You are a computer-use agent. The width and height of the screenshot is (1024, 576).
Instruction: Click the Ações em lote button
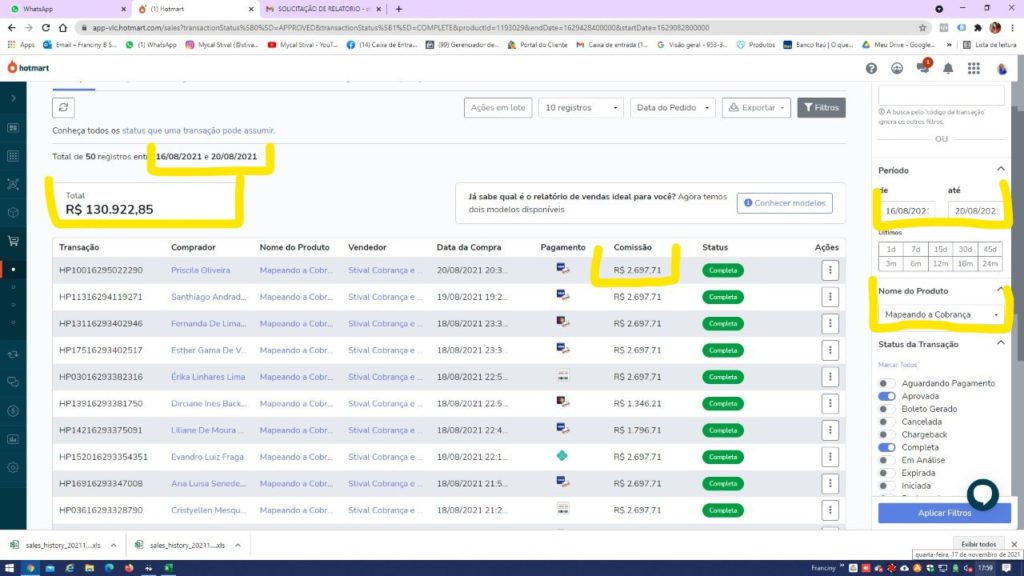point(498,108)
